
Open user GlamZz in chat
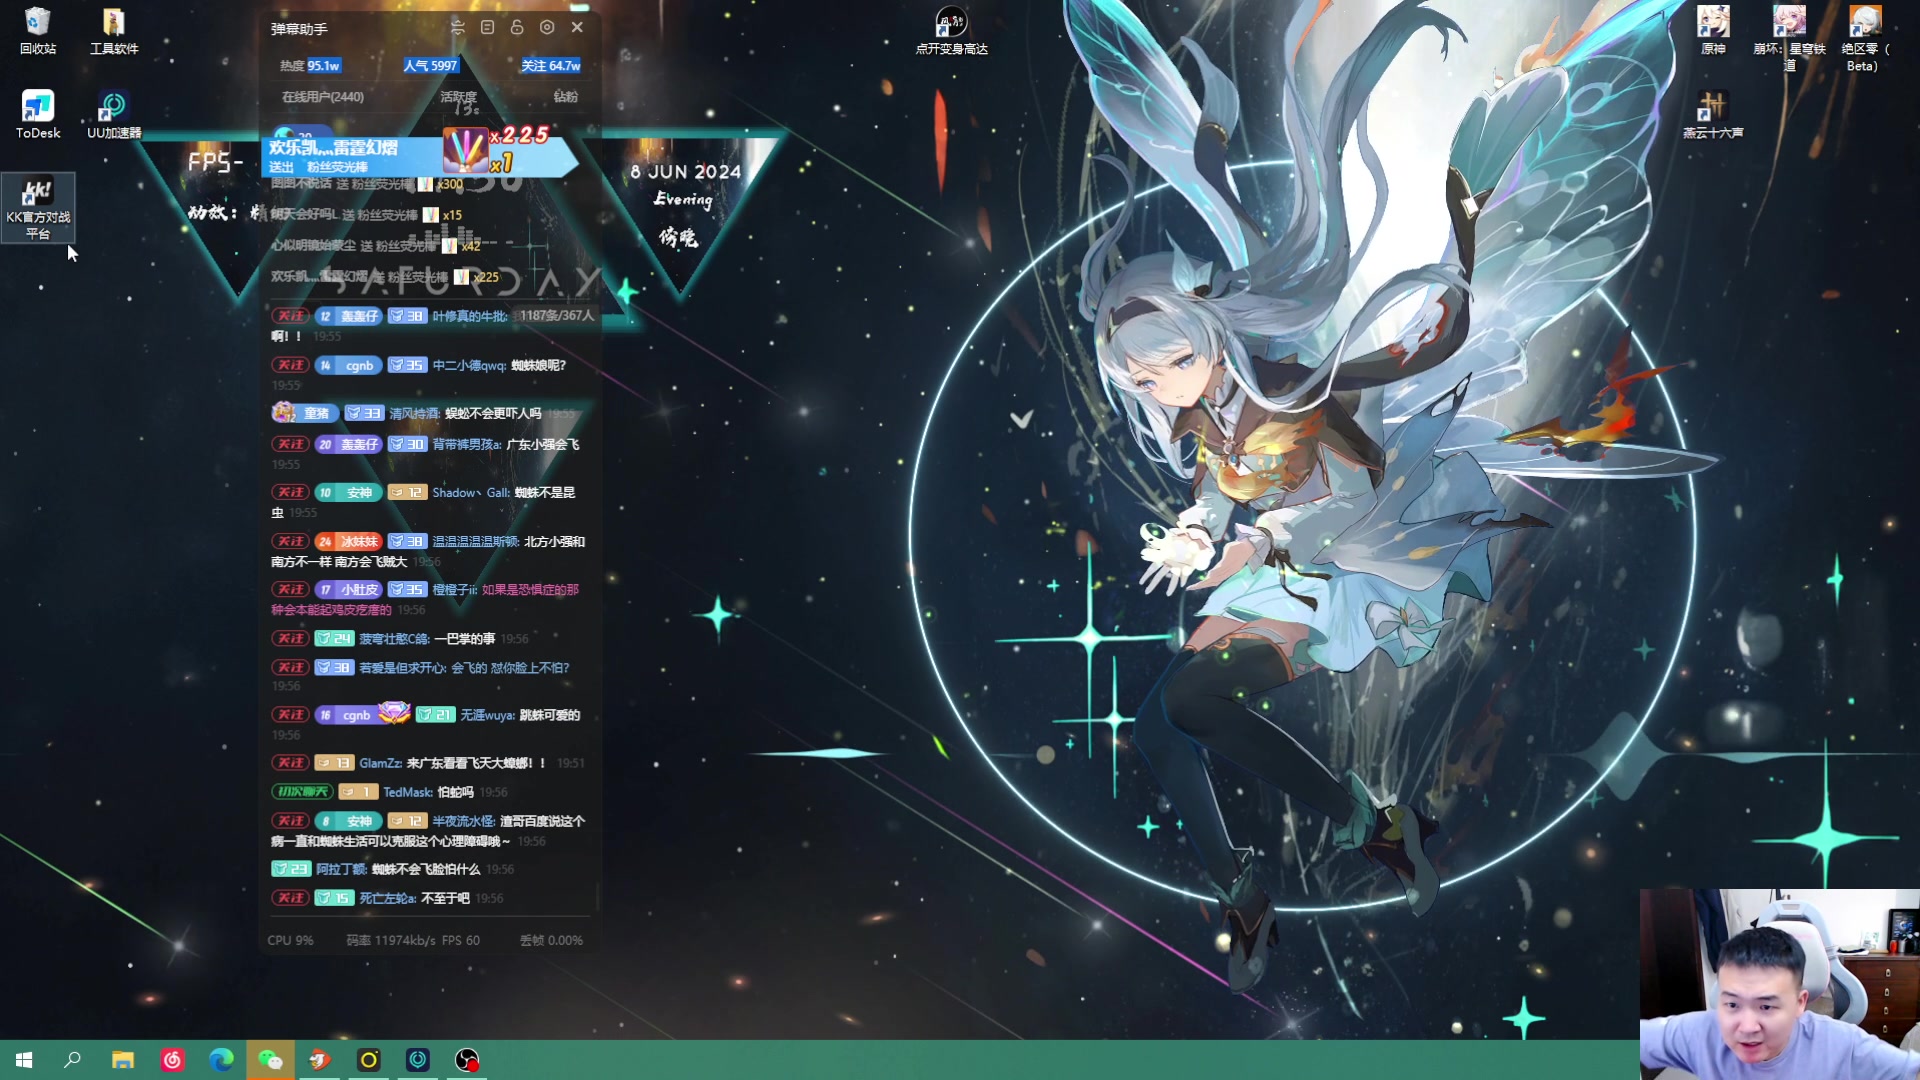coord(380,763)
